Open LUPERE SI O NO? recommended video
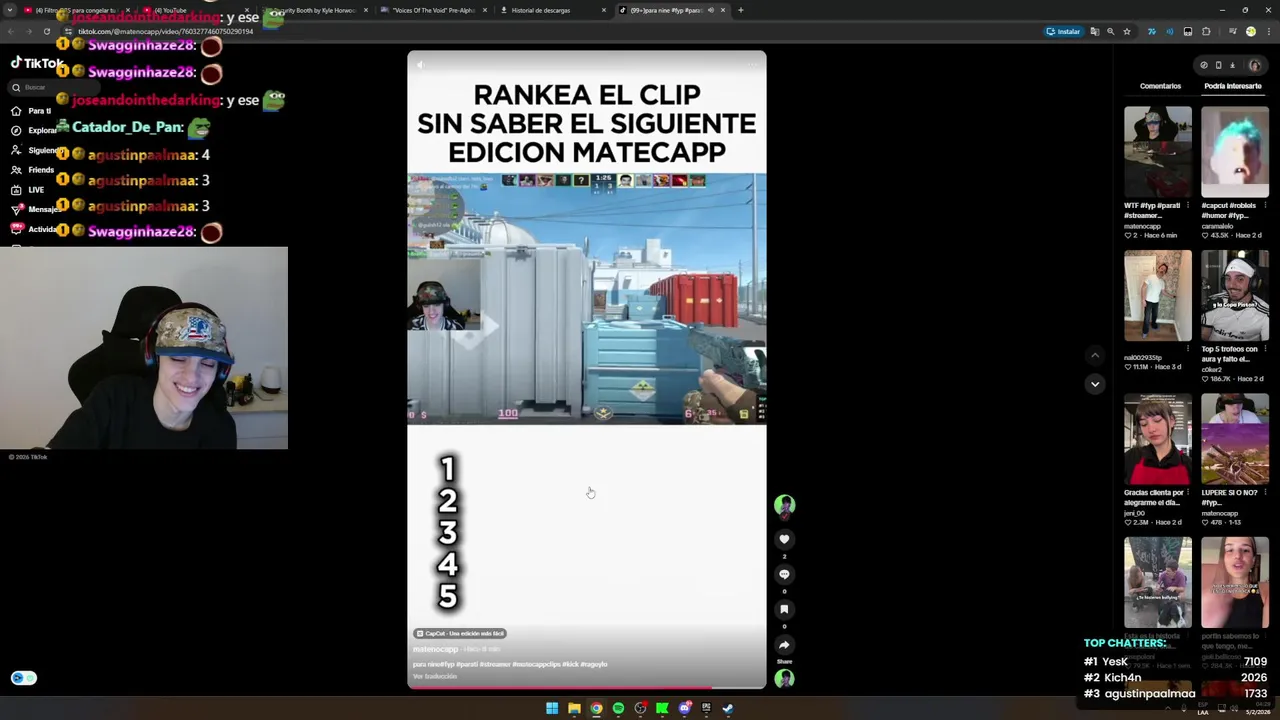 [1235, 439]
